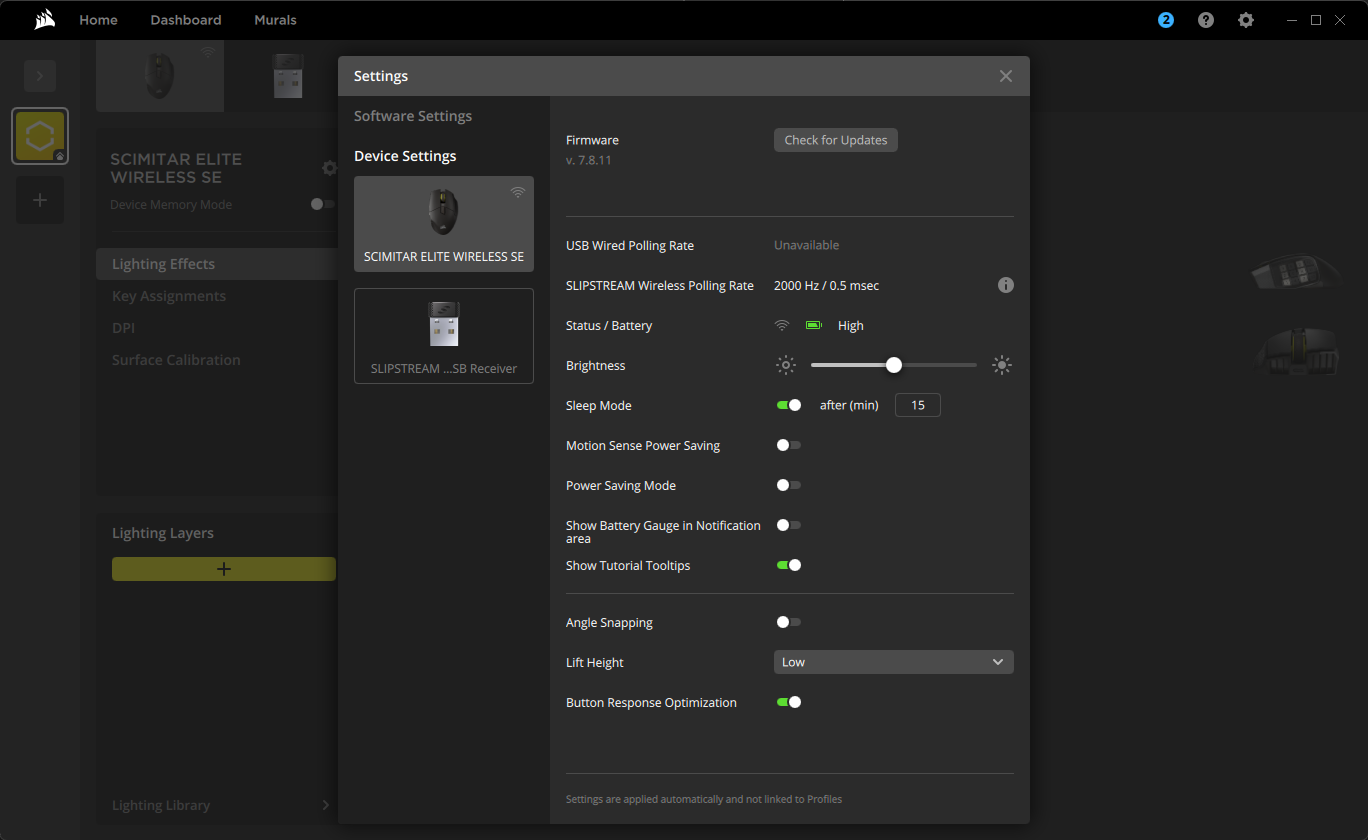The height and width of the screenshot is (840, 1368).
Task: Click Check for Updates button
Action: coord(836,140)
